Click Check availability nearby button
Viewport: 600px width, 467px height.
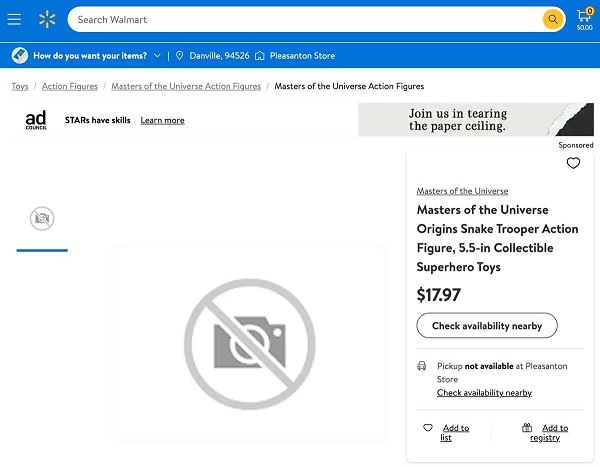(x=487, y=326)
